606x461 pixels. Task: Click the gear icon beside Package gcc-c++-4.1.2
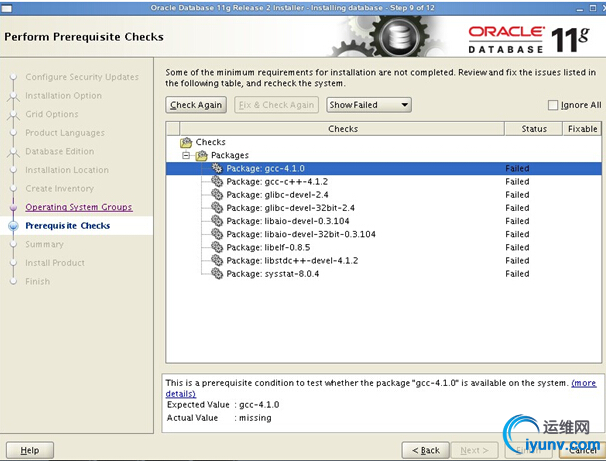pos(217,181)
